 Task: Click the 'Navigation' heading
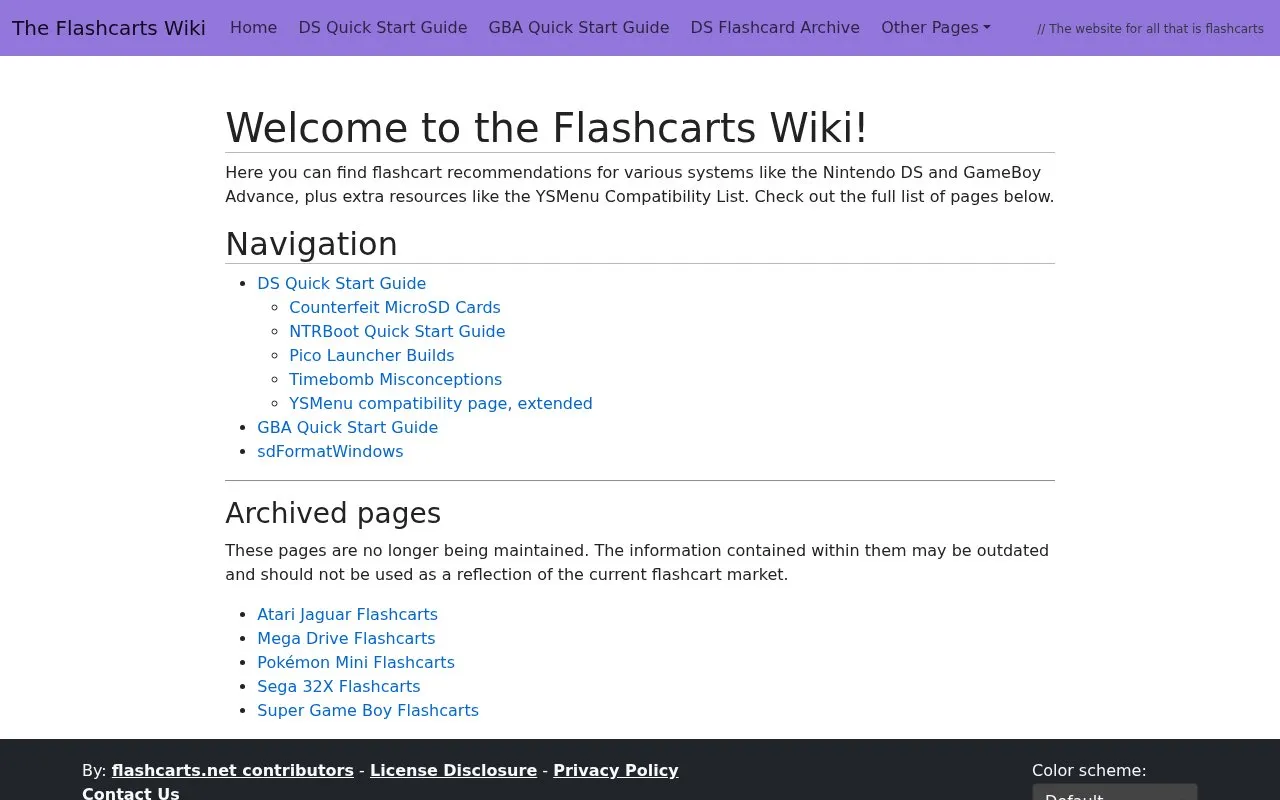tap(311, 244)
